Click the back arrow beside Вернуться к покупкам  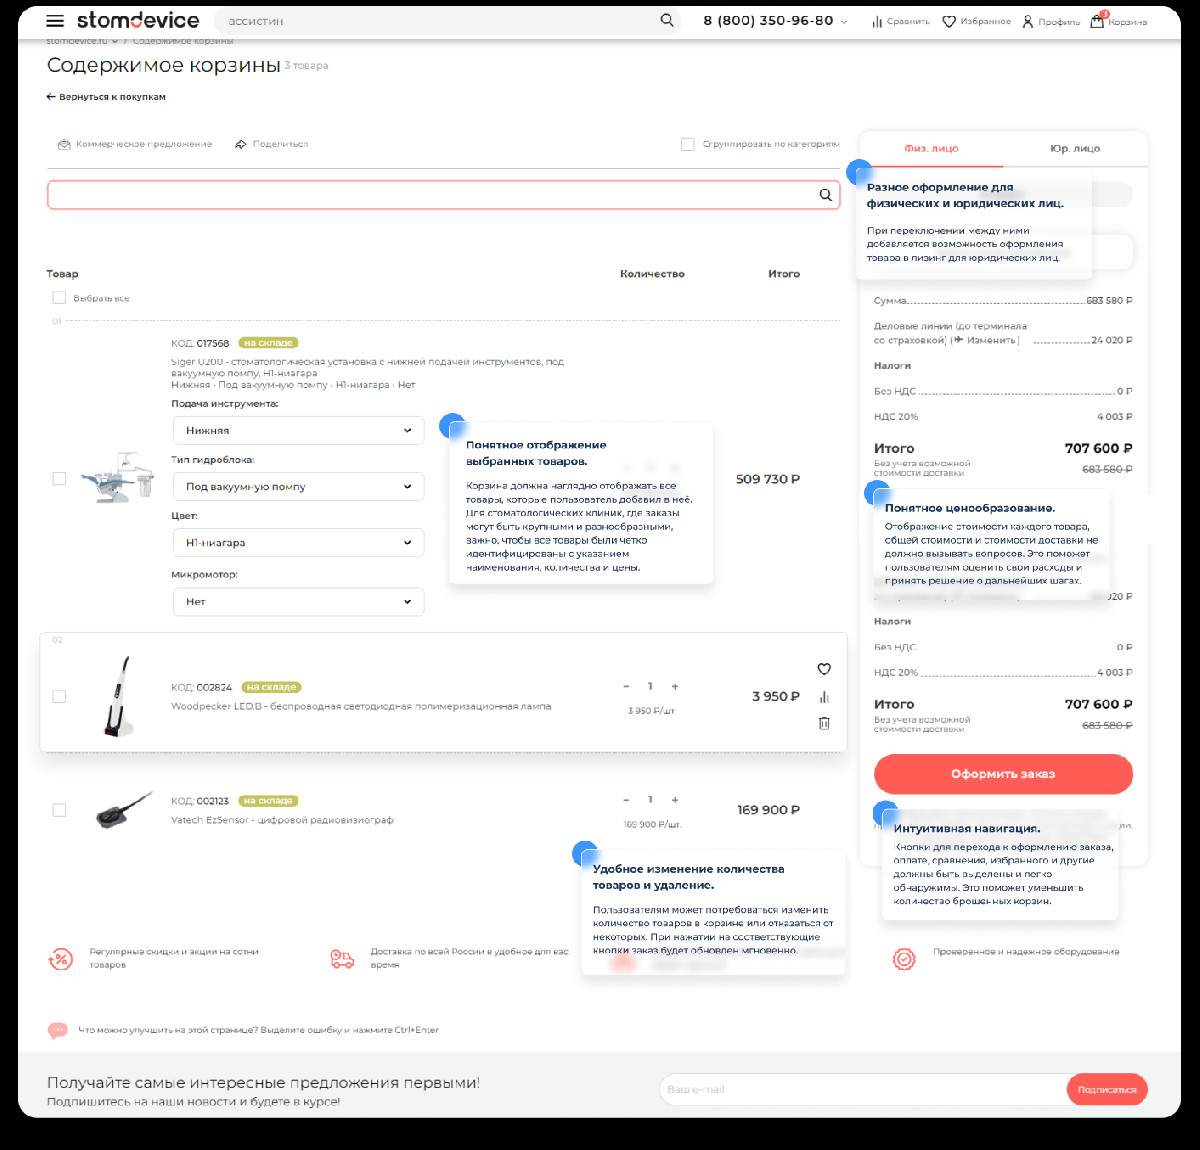(x=51, y=97)
